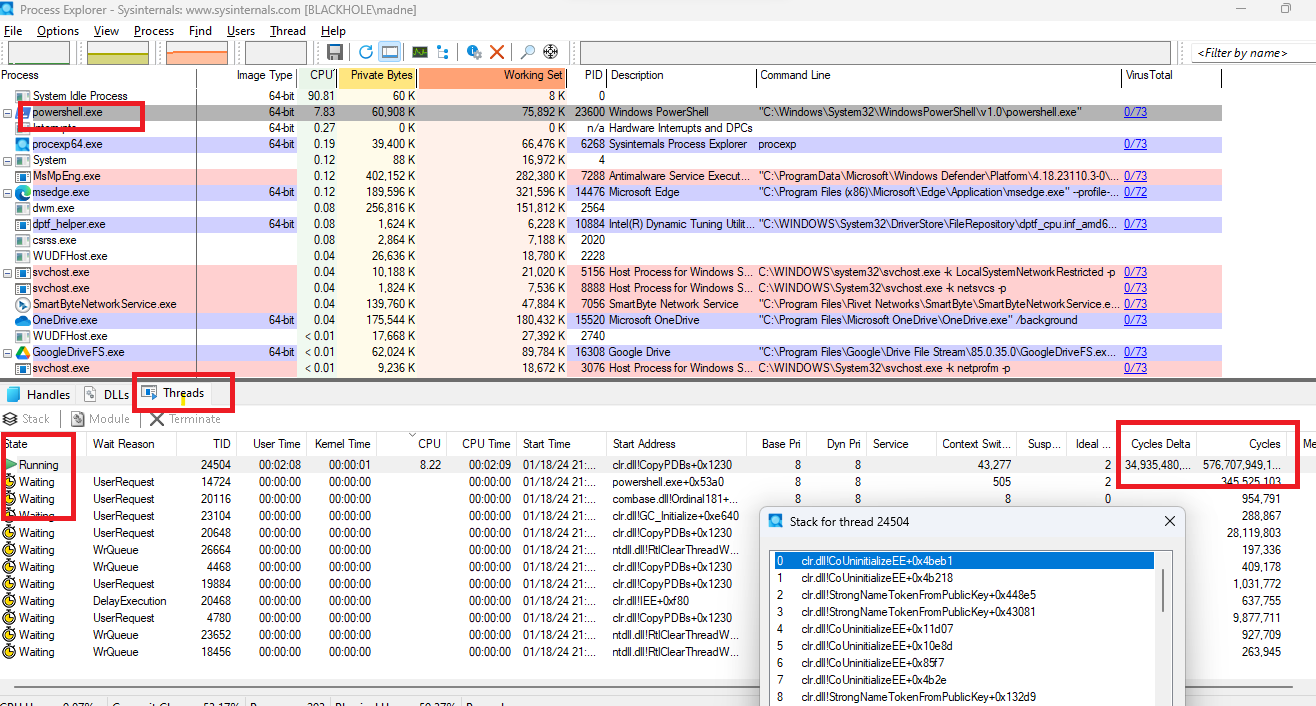This screenshot has width=1316, height=706.
Task: Click the red X Kill Process icon
Action: point(497,52)
